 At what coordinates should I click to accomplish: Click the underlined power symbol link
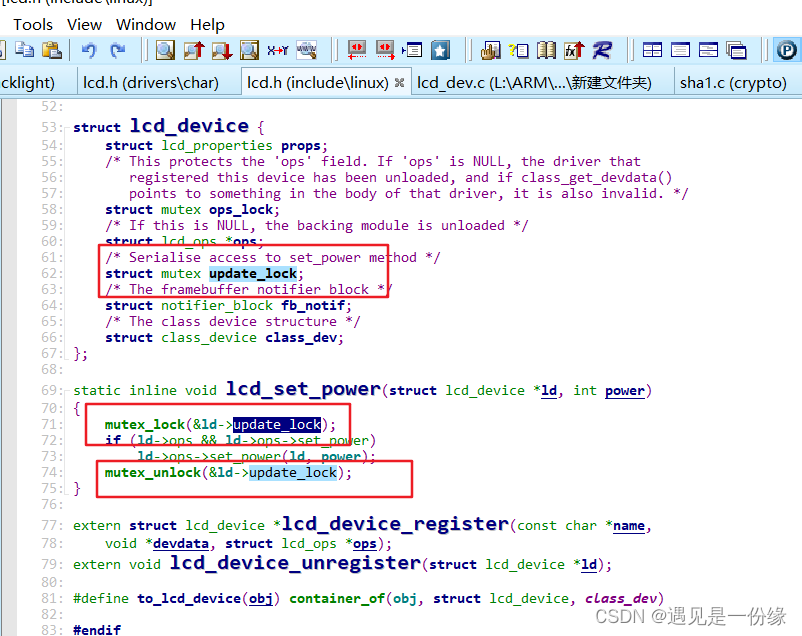click(624, 390)
